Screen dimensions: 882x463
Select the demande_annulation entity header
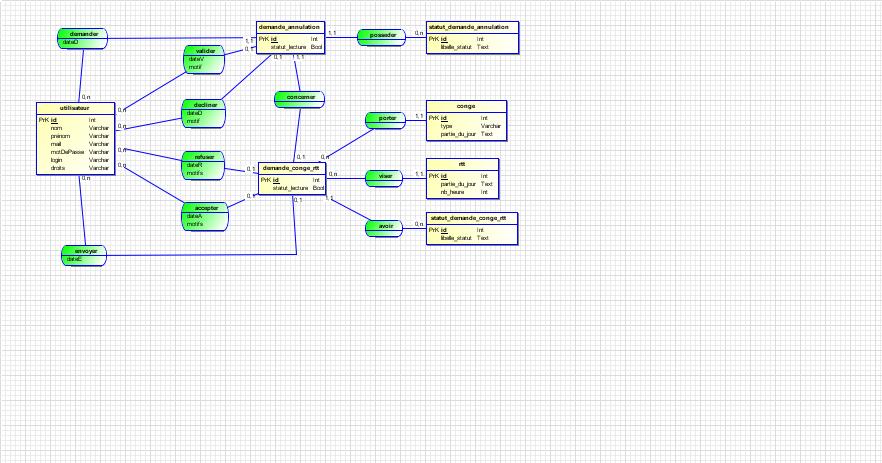(290, 27)
